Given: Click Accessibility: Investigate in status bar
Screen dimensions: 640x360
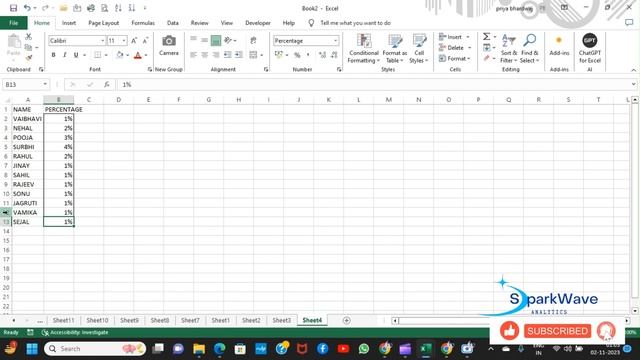Looking at the screenshot, I should point(75,332).
